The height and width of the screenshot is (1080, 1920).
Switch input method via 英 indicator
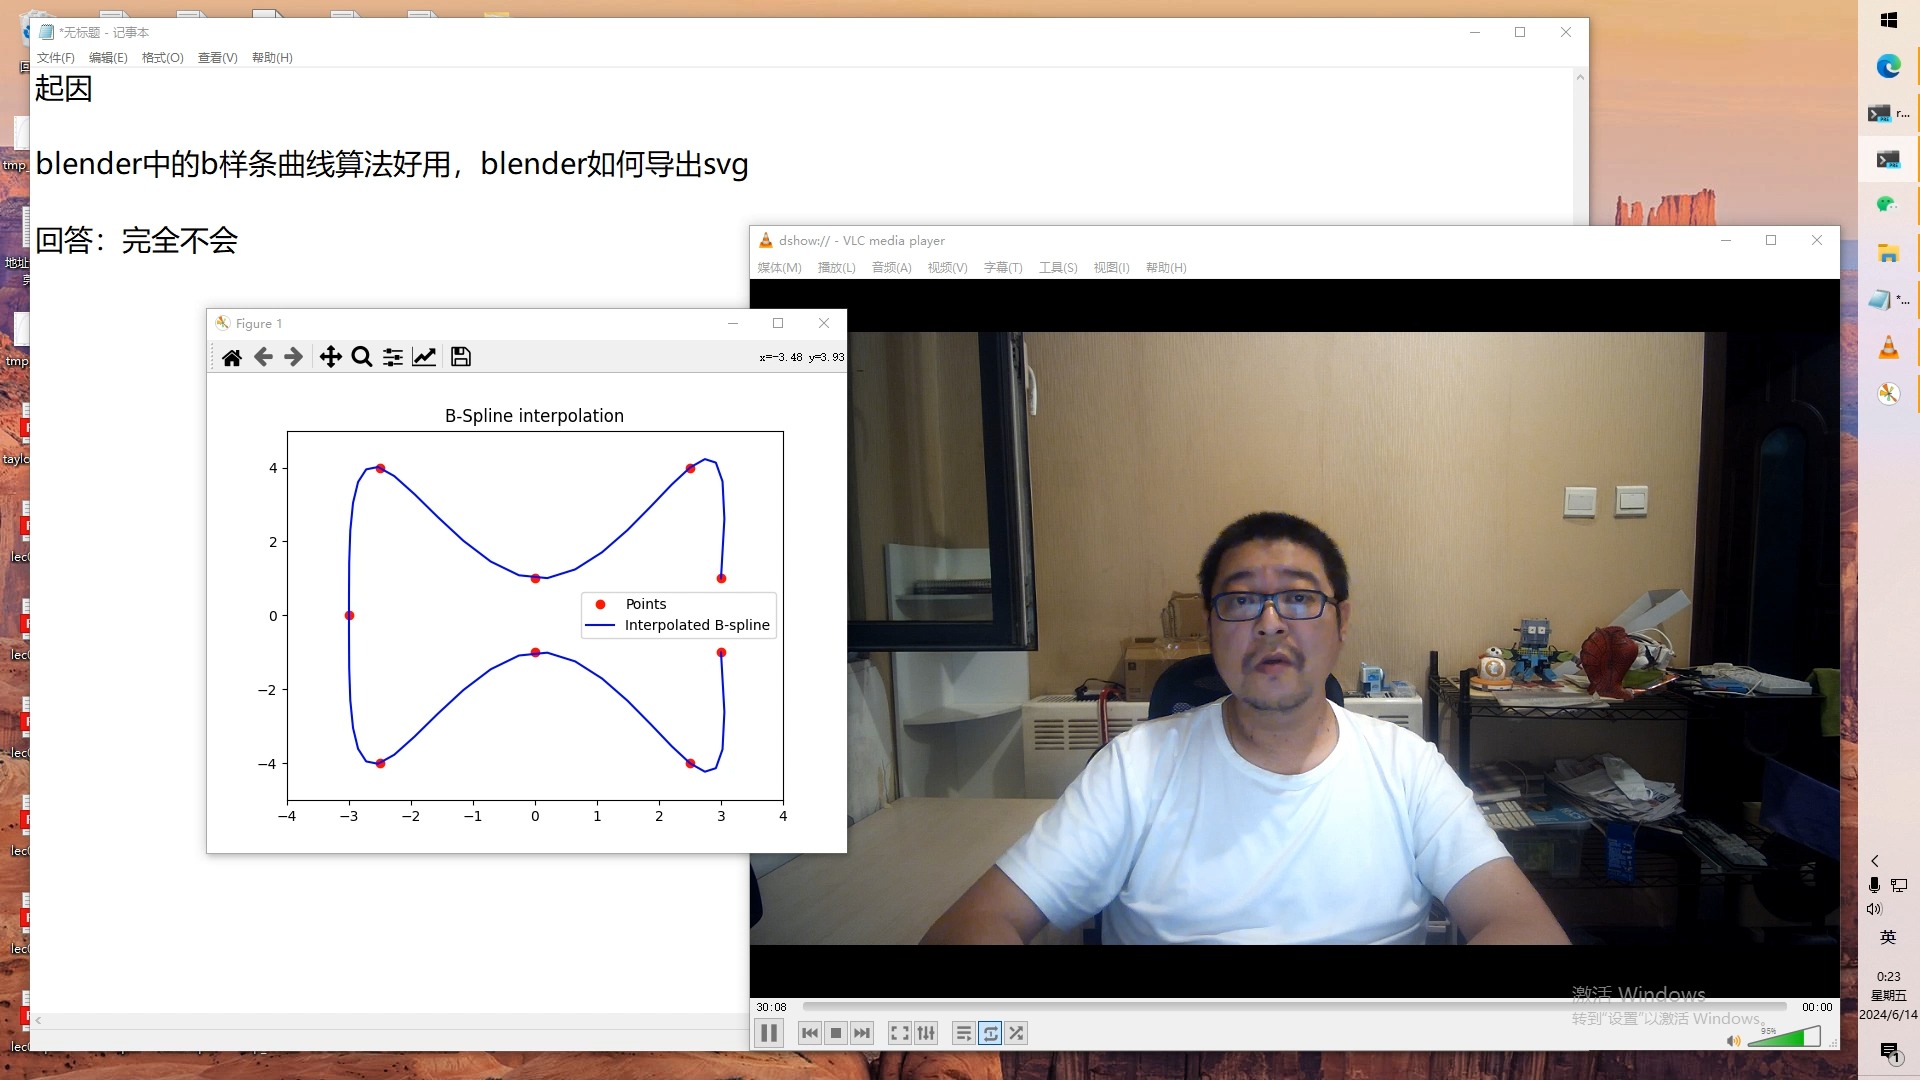coord(1888,937)
